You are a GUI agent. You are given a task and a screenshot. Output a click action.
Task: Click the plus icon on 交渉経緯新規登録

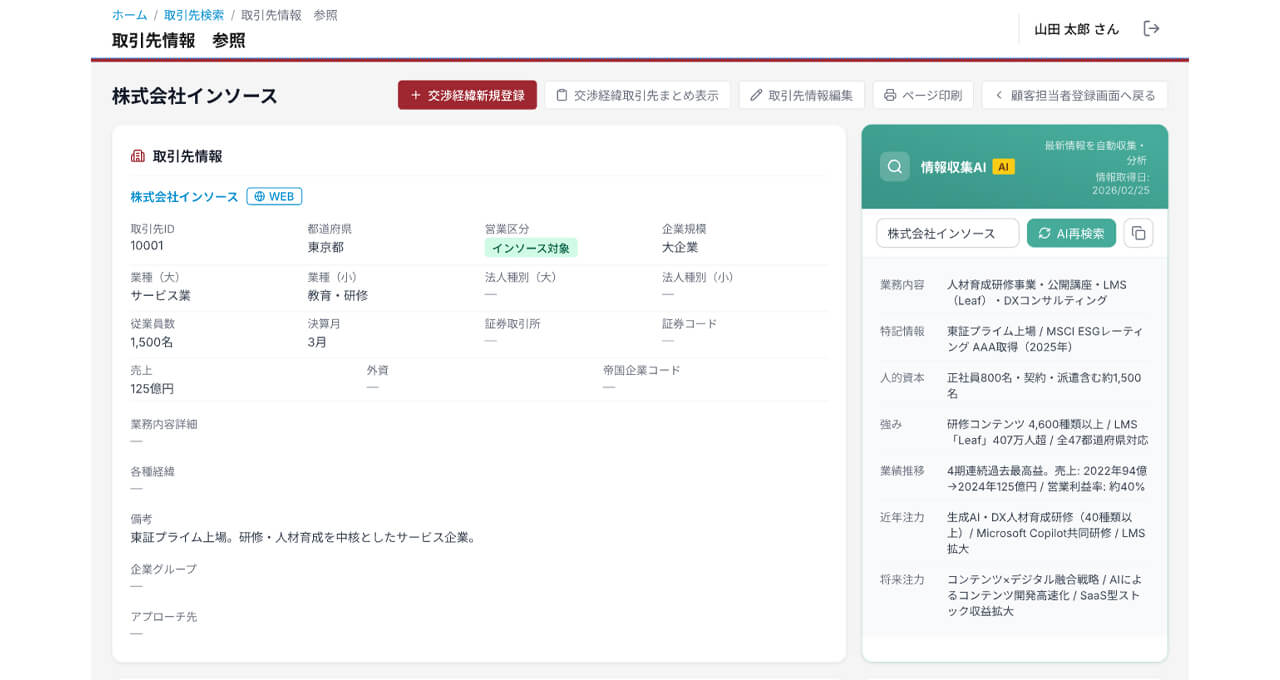point(415,94)
